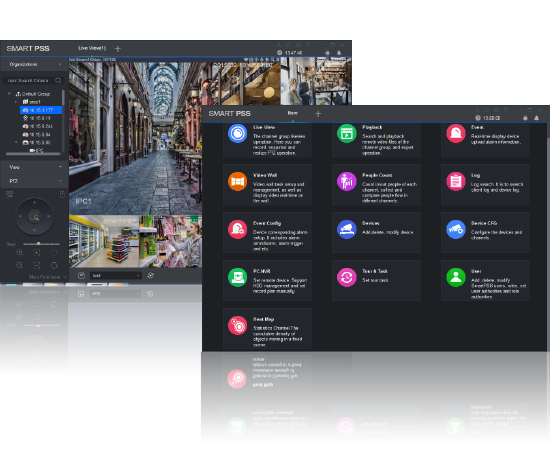The image size is (550, 450).
Task: Open the PC-NVR module icon
Action: pyautogui.click(x=237, y=277)
